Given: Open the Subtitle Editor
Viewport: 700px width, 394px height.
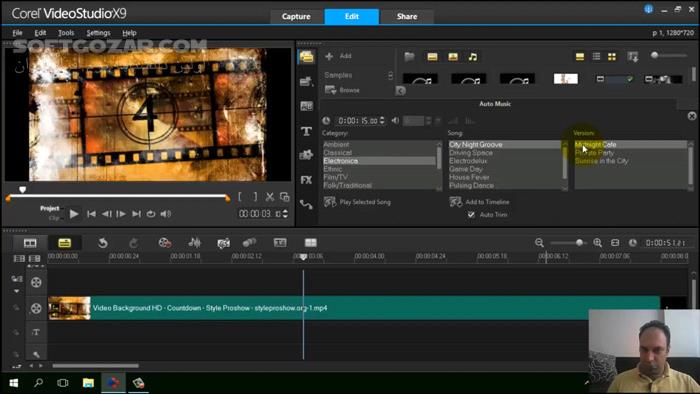Looking at the screenshot, I should coord(280,243).
